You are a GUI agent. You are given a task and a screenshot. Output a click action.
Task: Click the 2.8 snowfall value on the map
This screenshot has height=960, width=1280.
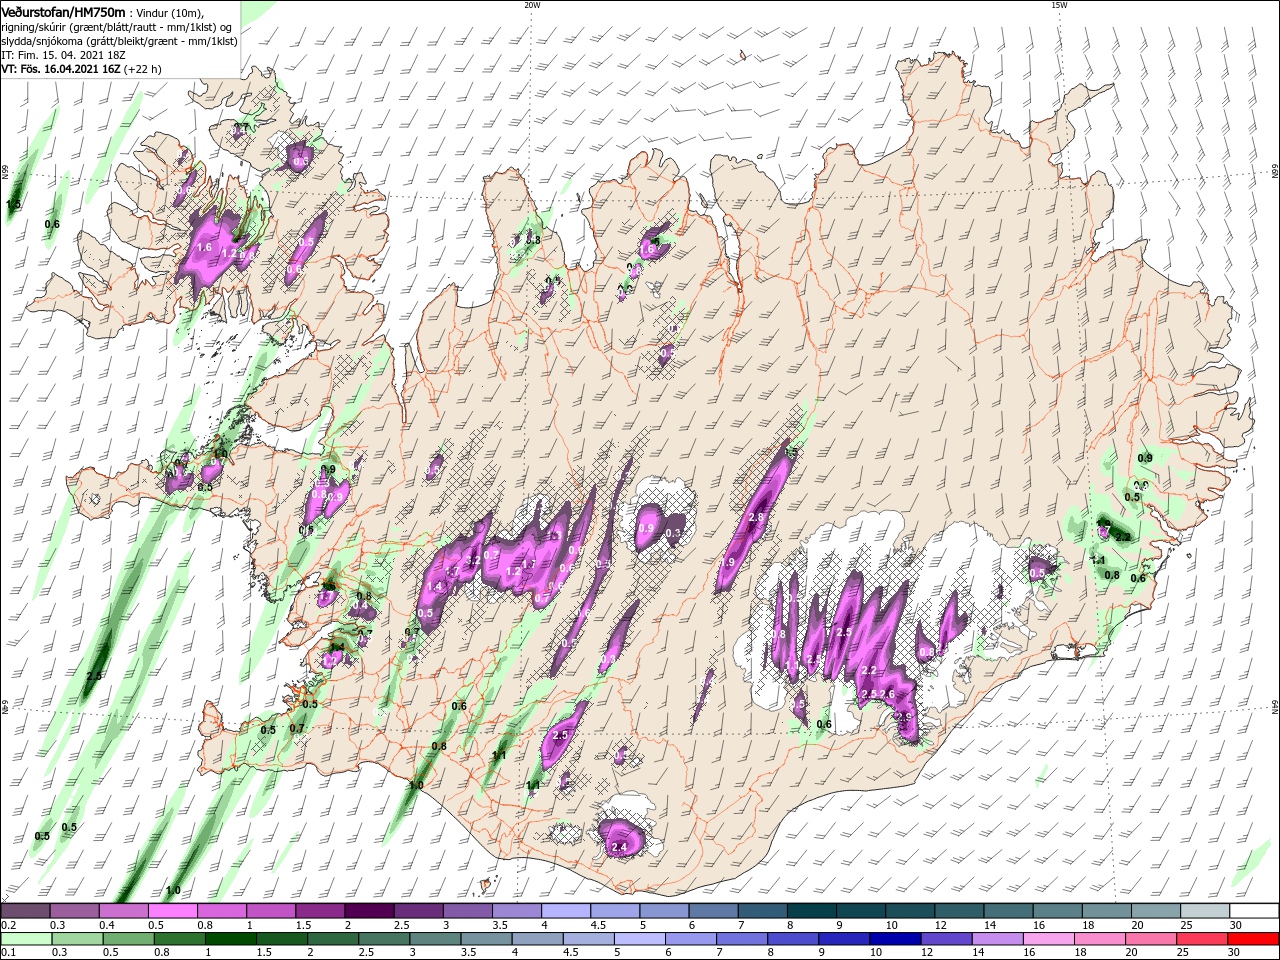coord(756,517)
